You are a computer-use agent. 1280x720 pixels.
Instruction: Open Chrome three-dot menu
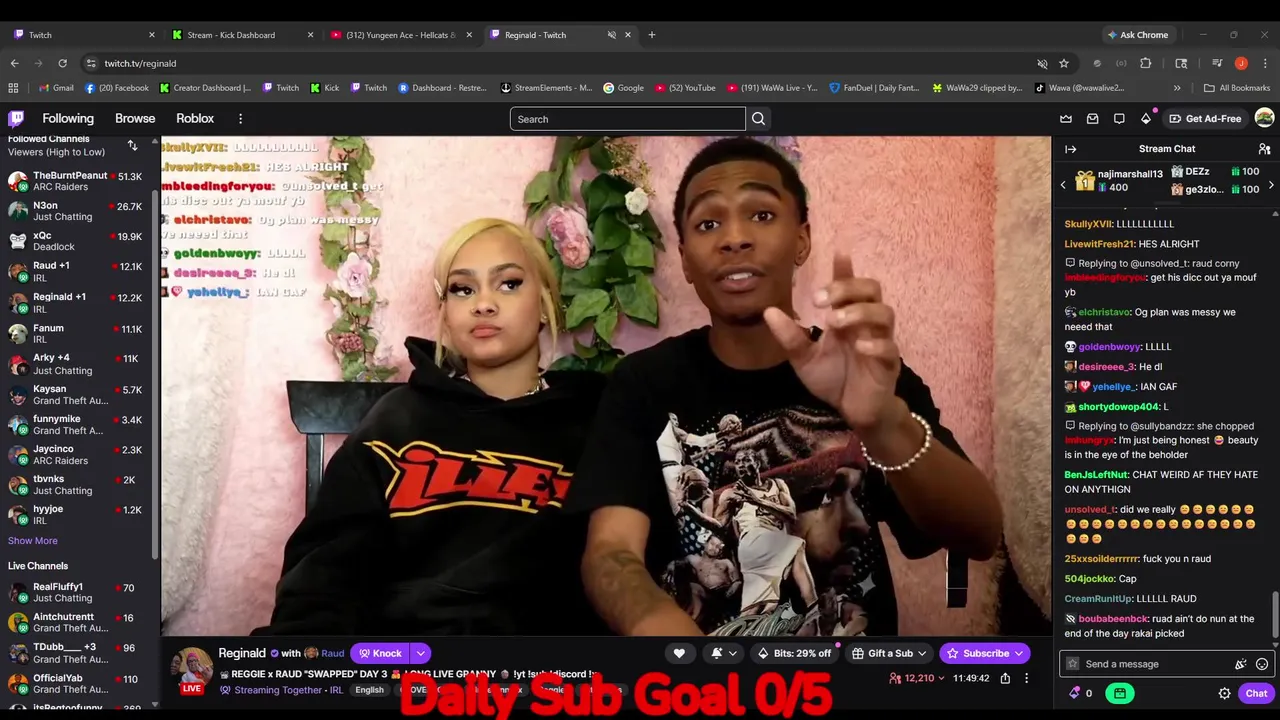[1265, 63]
